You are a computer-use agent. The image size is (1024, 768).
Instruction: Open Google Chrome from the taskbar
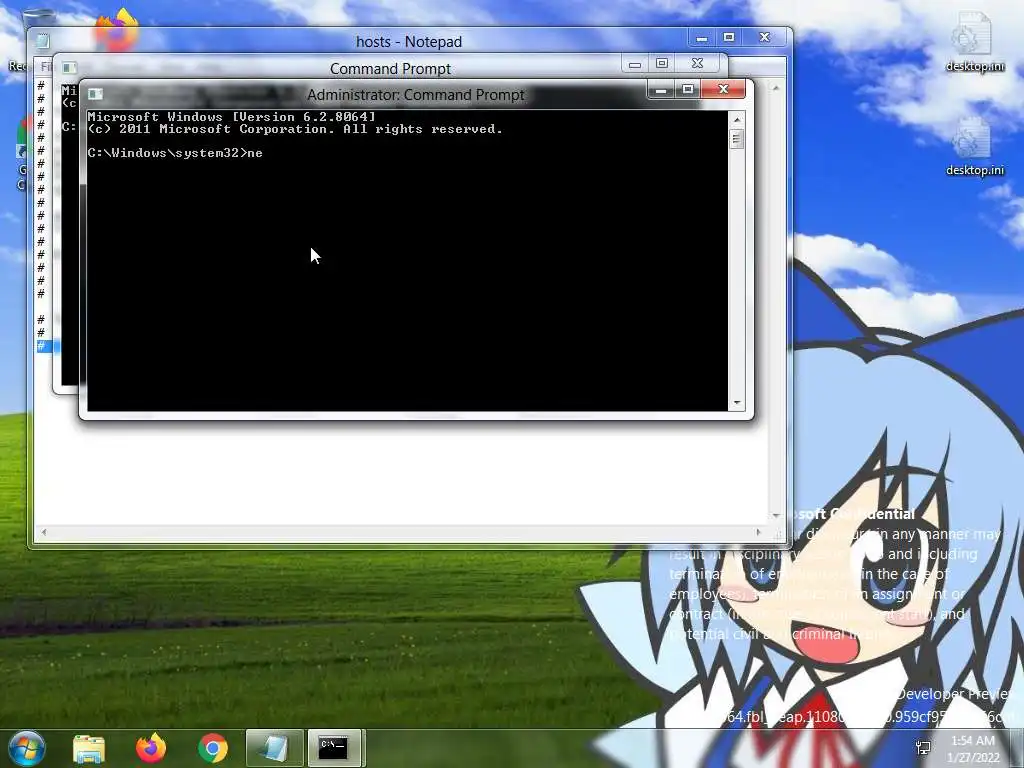(212, 748)
